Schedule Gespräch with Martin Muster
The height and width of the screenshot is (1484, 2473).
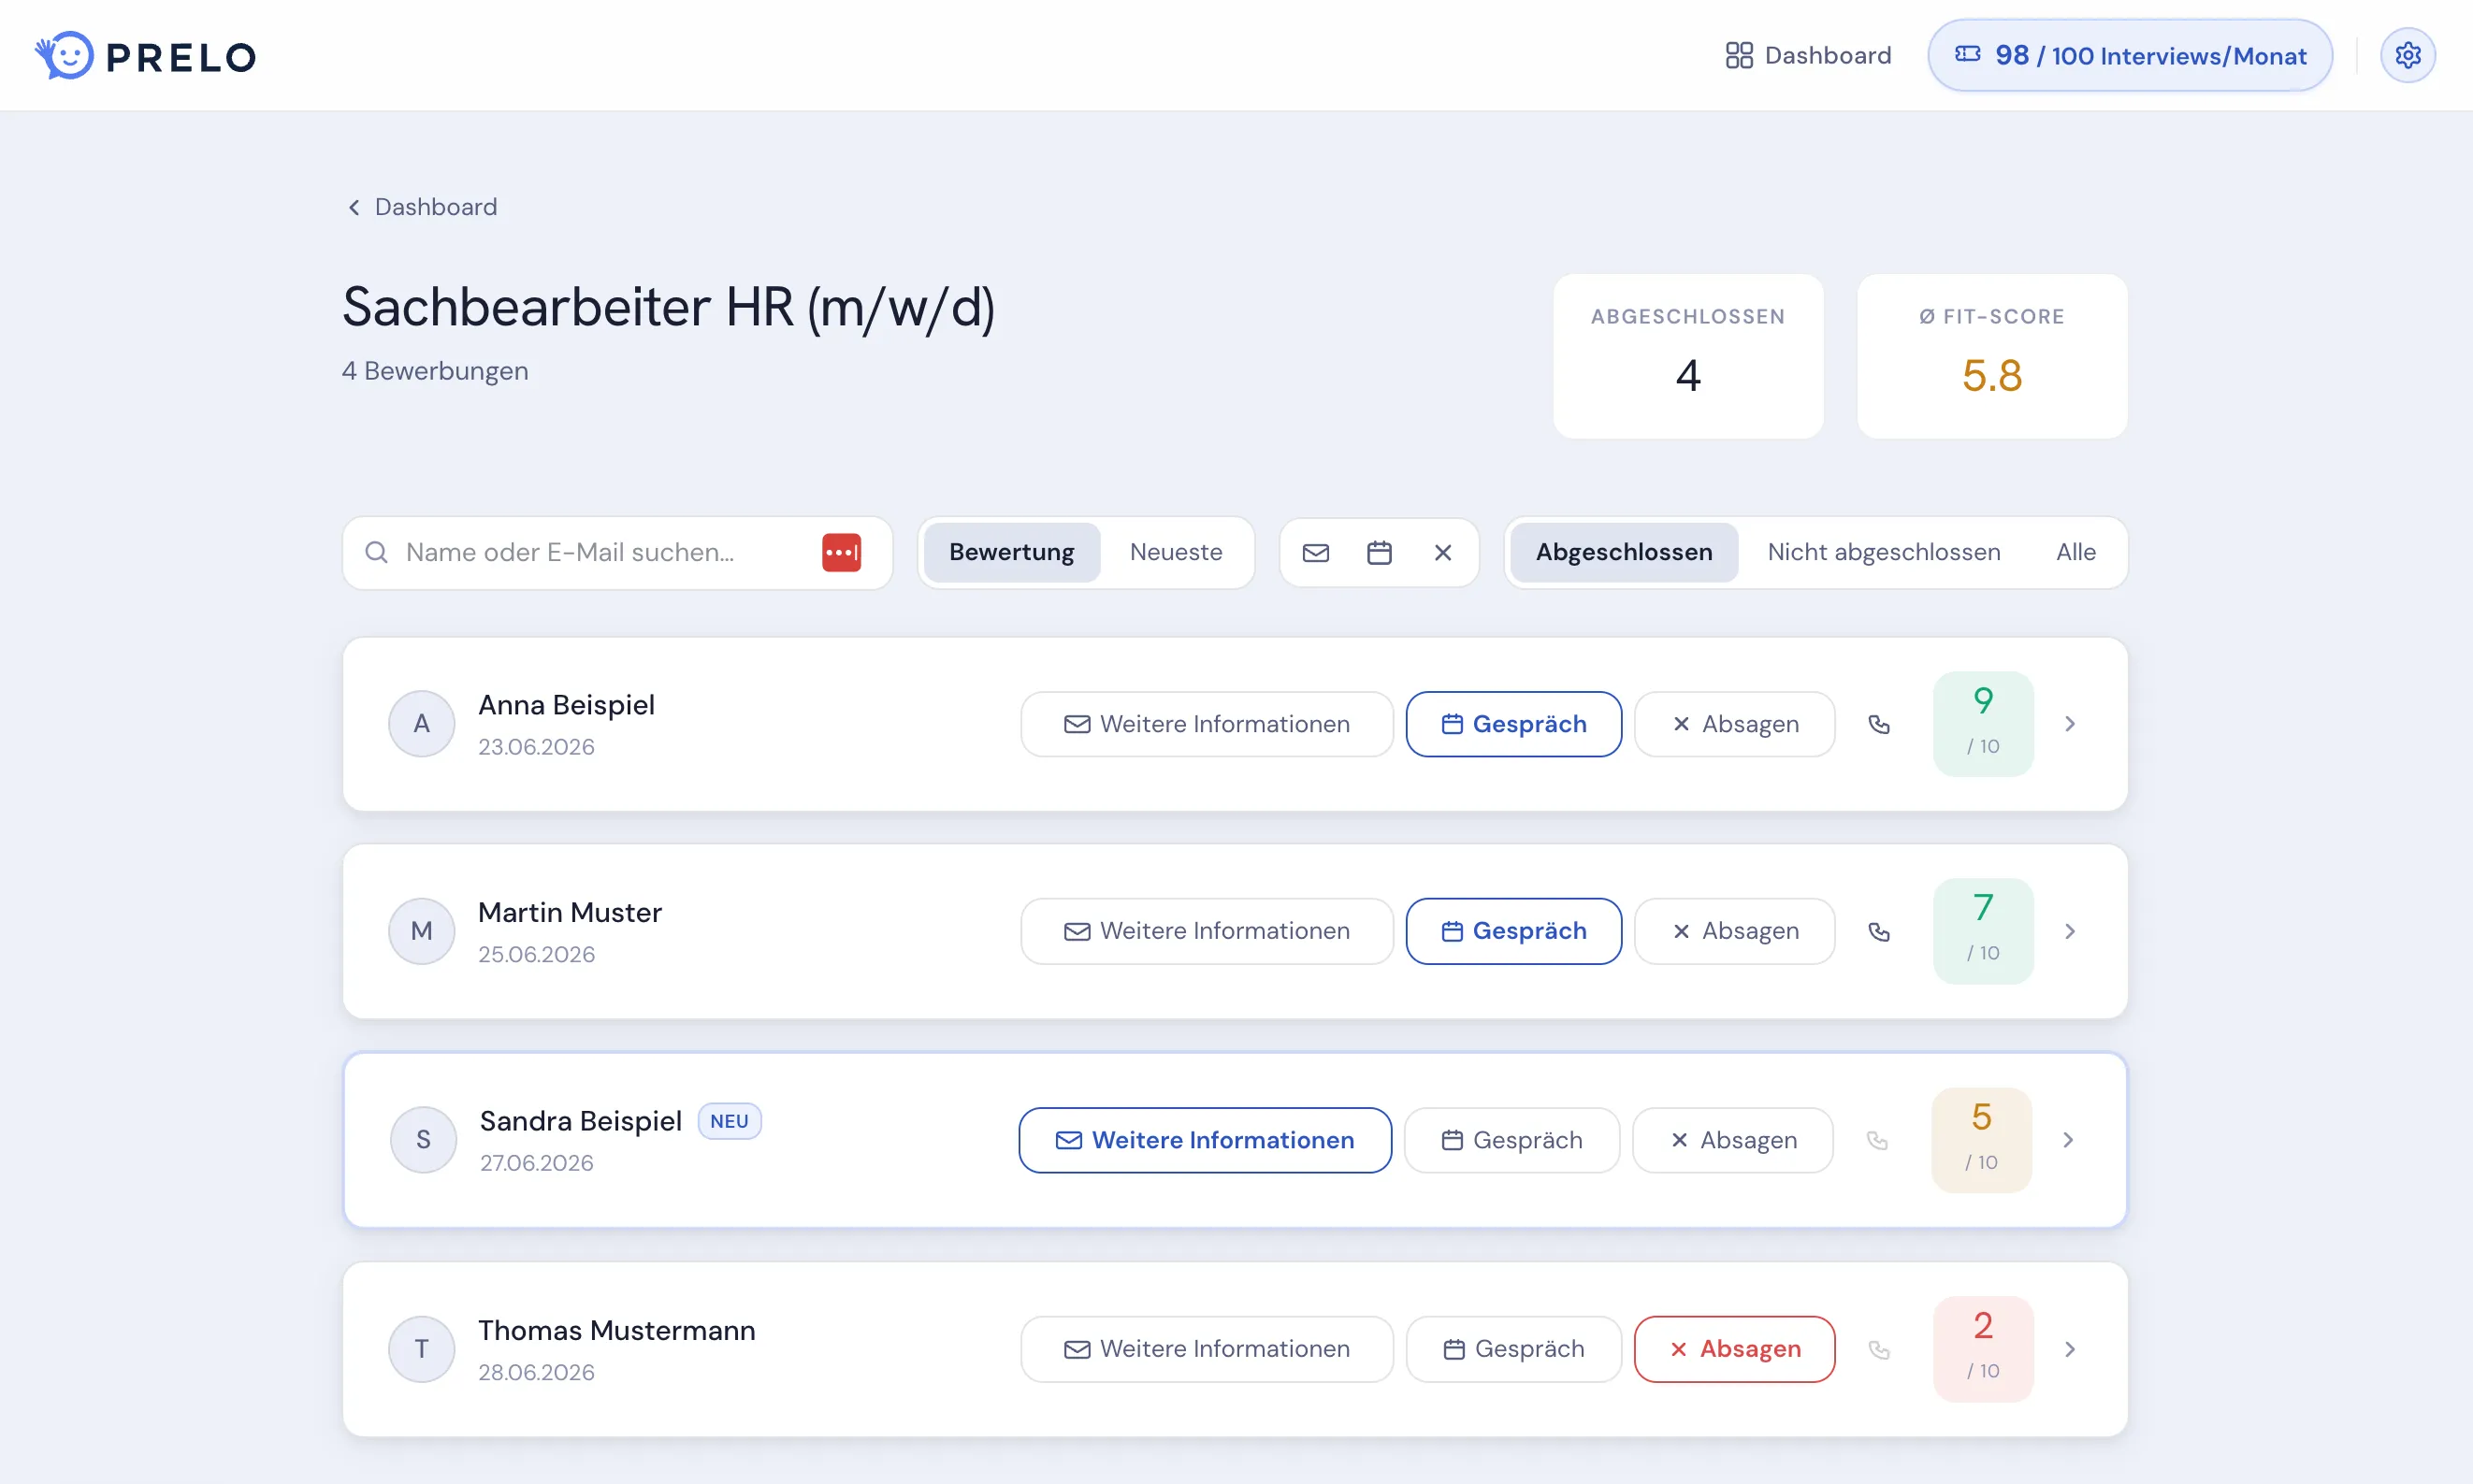tap(1514, 931)
